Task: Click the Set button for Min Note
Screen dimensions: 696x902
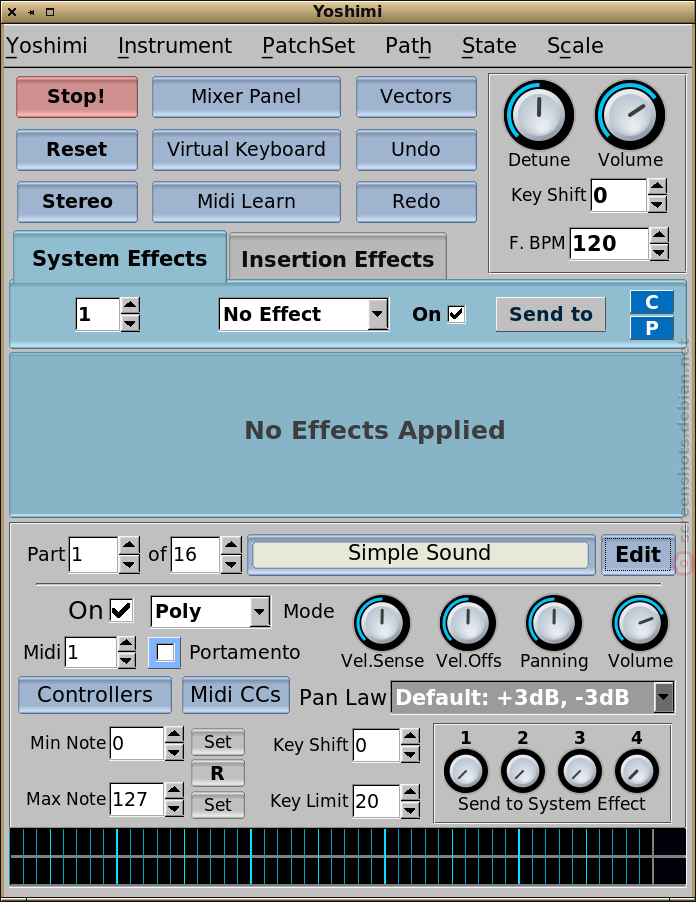Action: (217, 742)
